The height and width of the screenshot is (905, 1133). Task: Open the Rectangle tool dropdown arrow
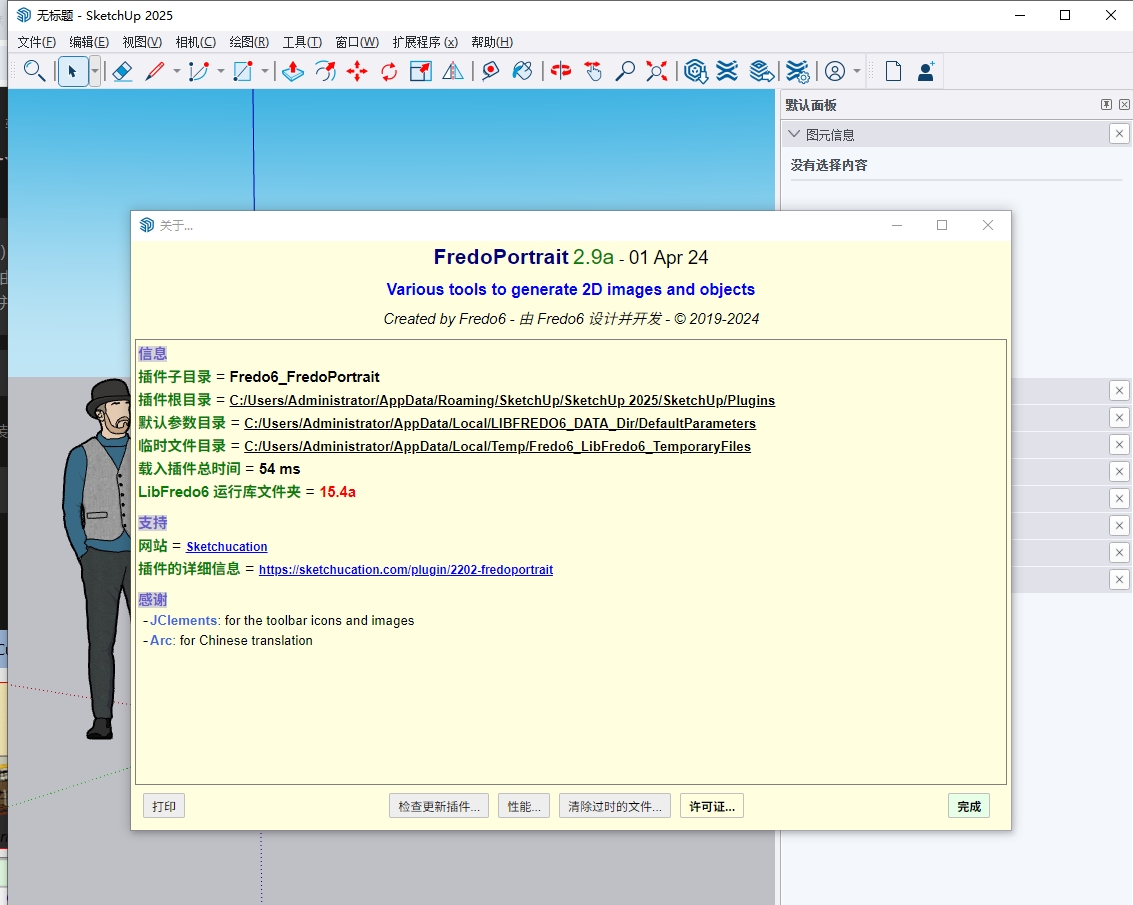point(264,71)
